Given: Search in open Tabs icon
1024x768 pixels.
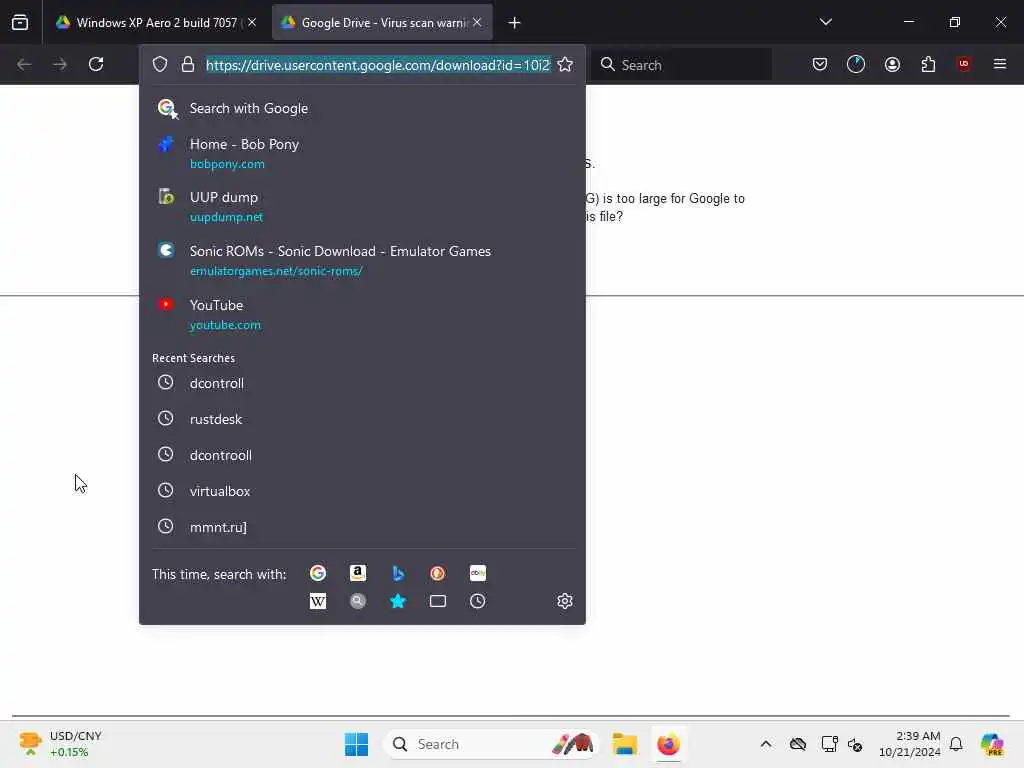Looking at the screenshot, I should coord(438,601).
